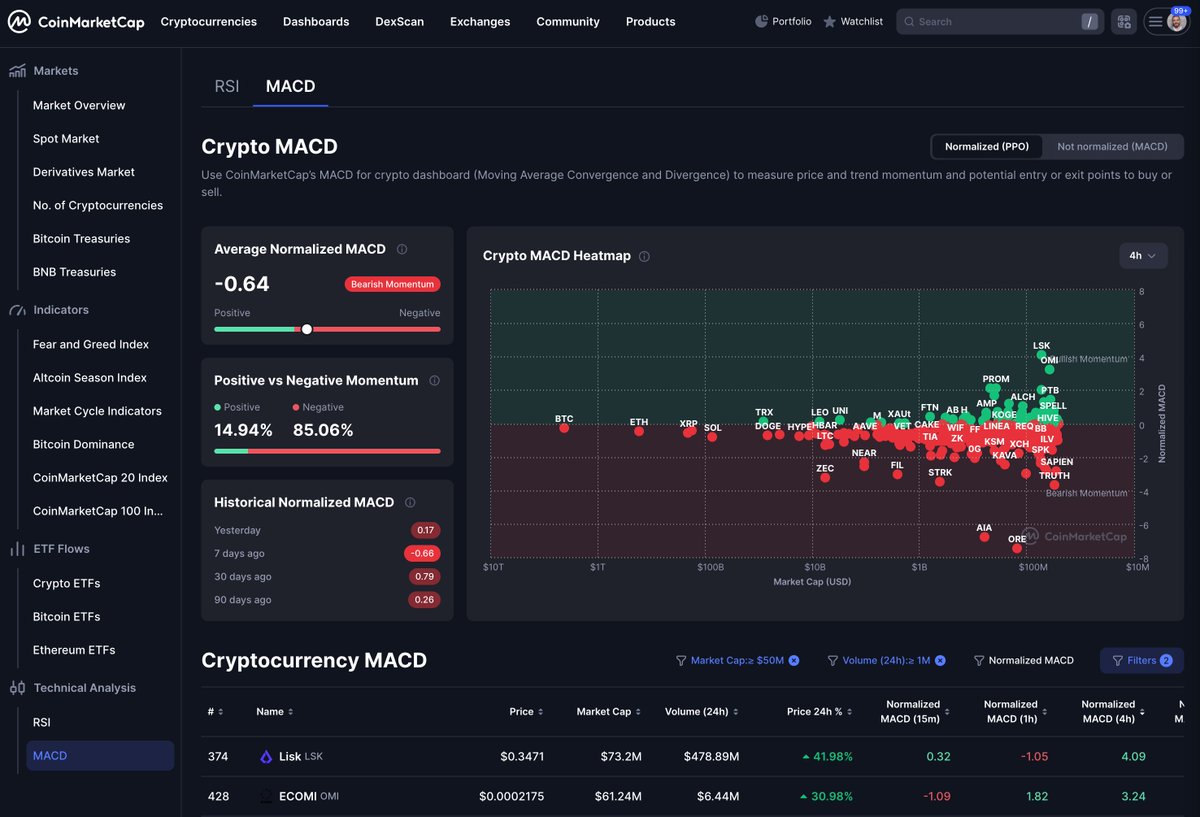Click the Positive vs Negative momentum bar
Screen dimensions: 1200x817
pyautogui.click(x=327, y=451)
